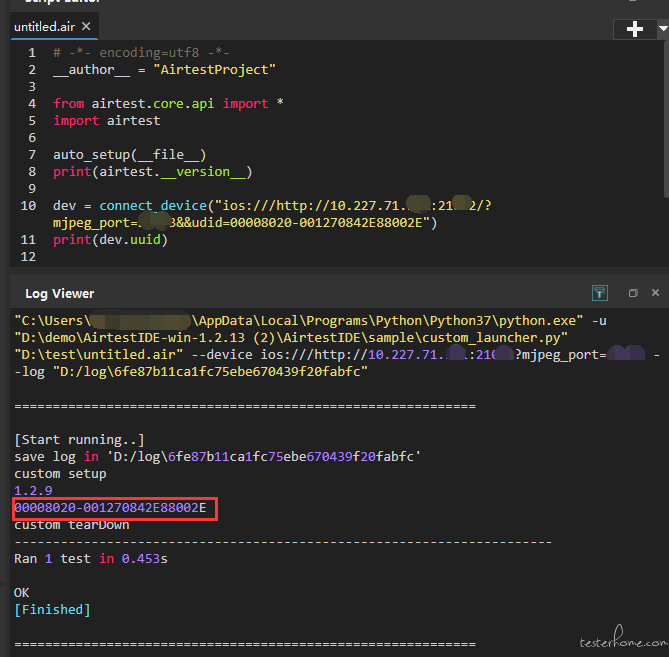Click the UDID output 00008020-001270842E88002E
This screenshot has height=657, width=669.
coord(110,508)
